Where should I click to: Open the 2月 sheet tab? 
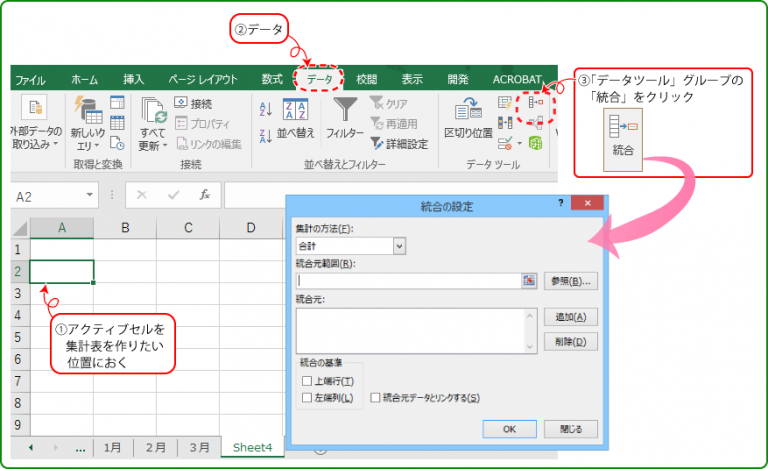coord(156,447)
